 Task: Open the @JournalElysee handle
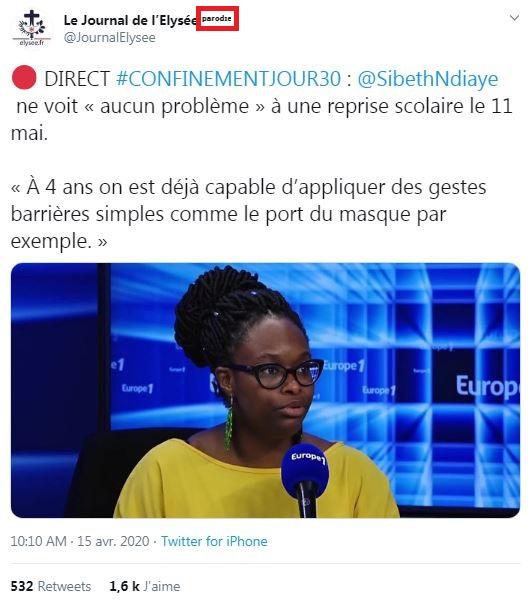pyautogui.click(x=109, y=38)
